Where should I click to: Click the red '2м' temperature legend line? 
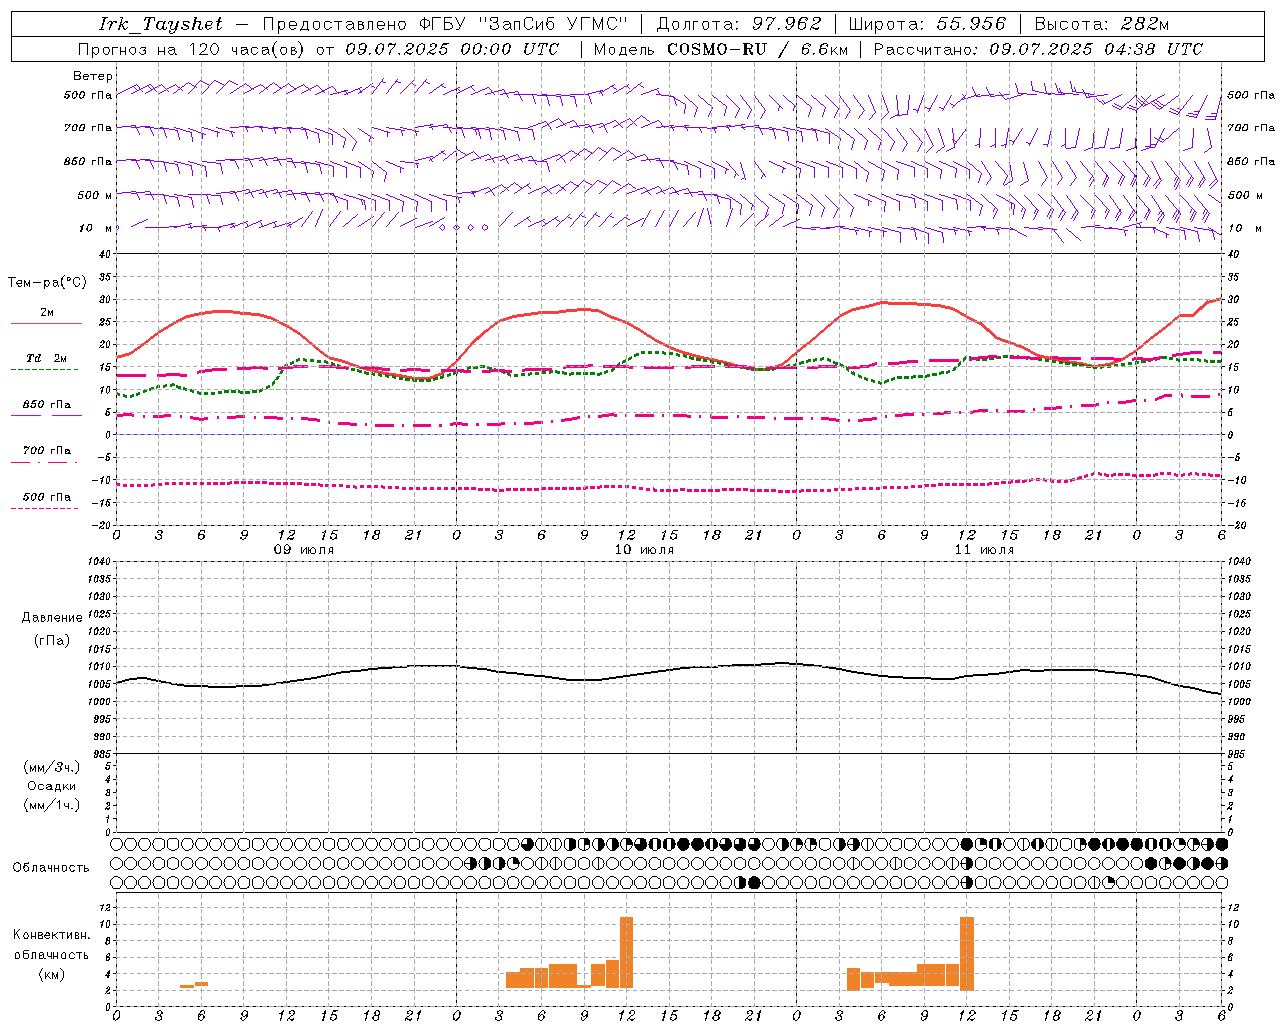46,323
